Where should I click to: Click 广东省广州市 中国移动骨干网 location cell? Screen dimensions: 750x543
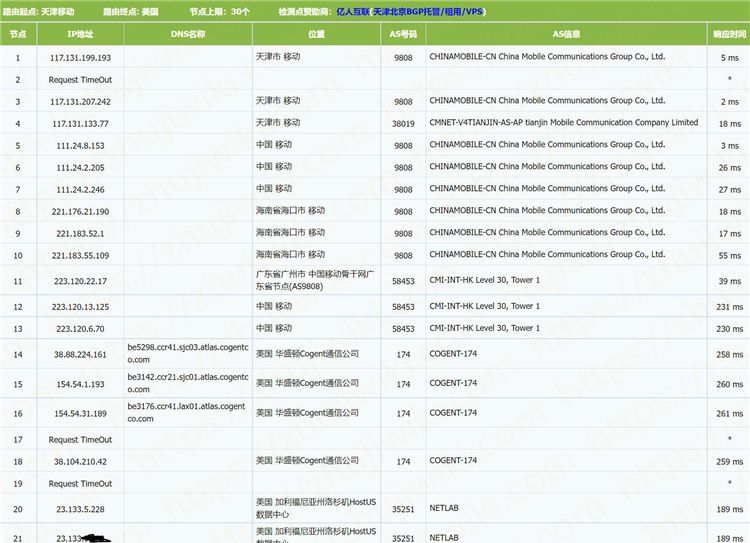pos(315,280)
